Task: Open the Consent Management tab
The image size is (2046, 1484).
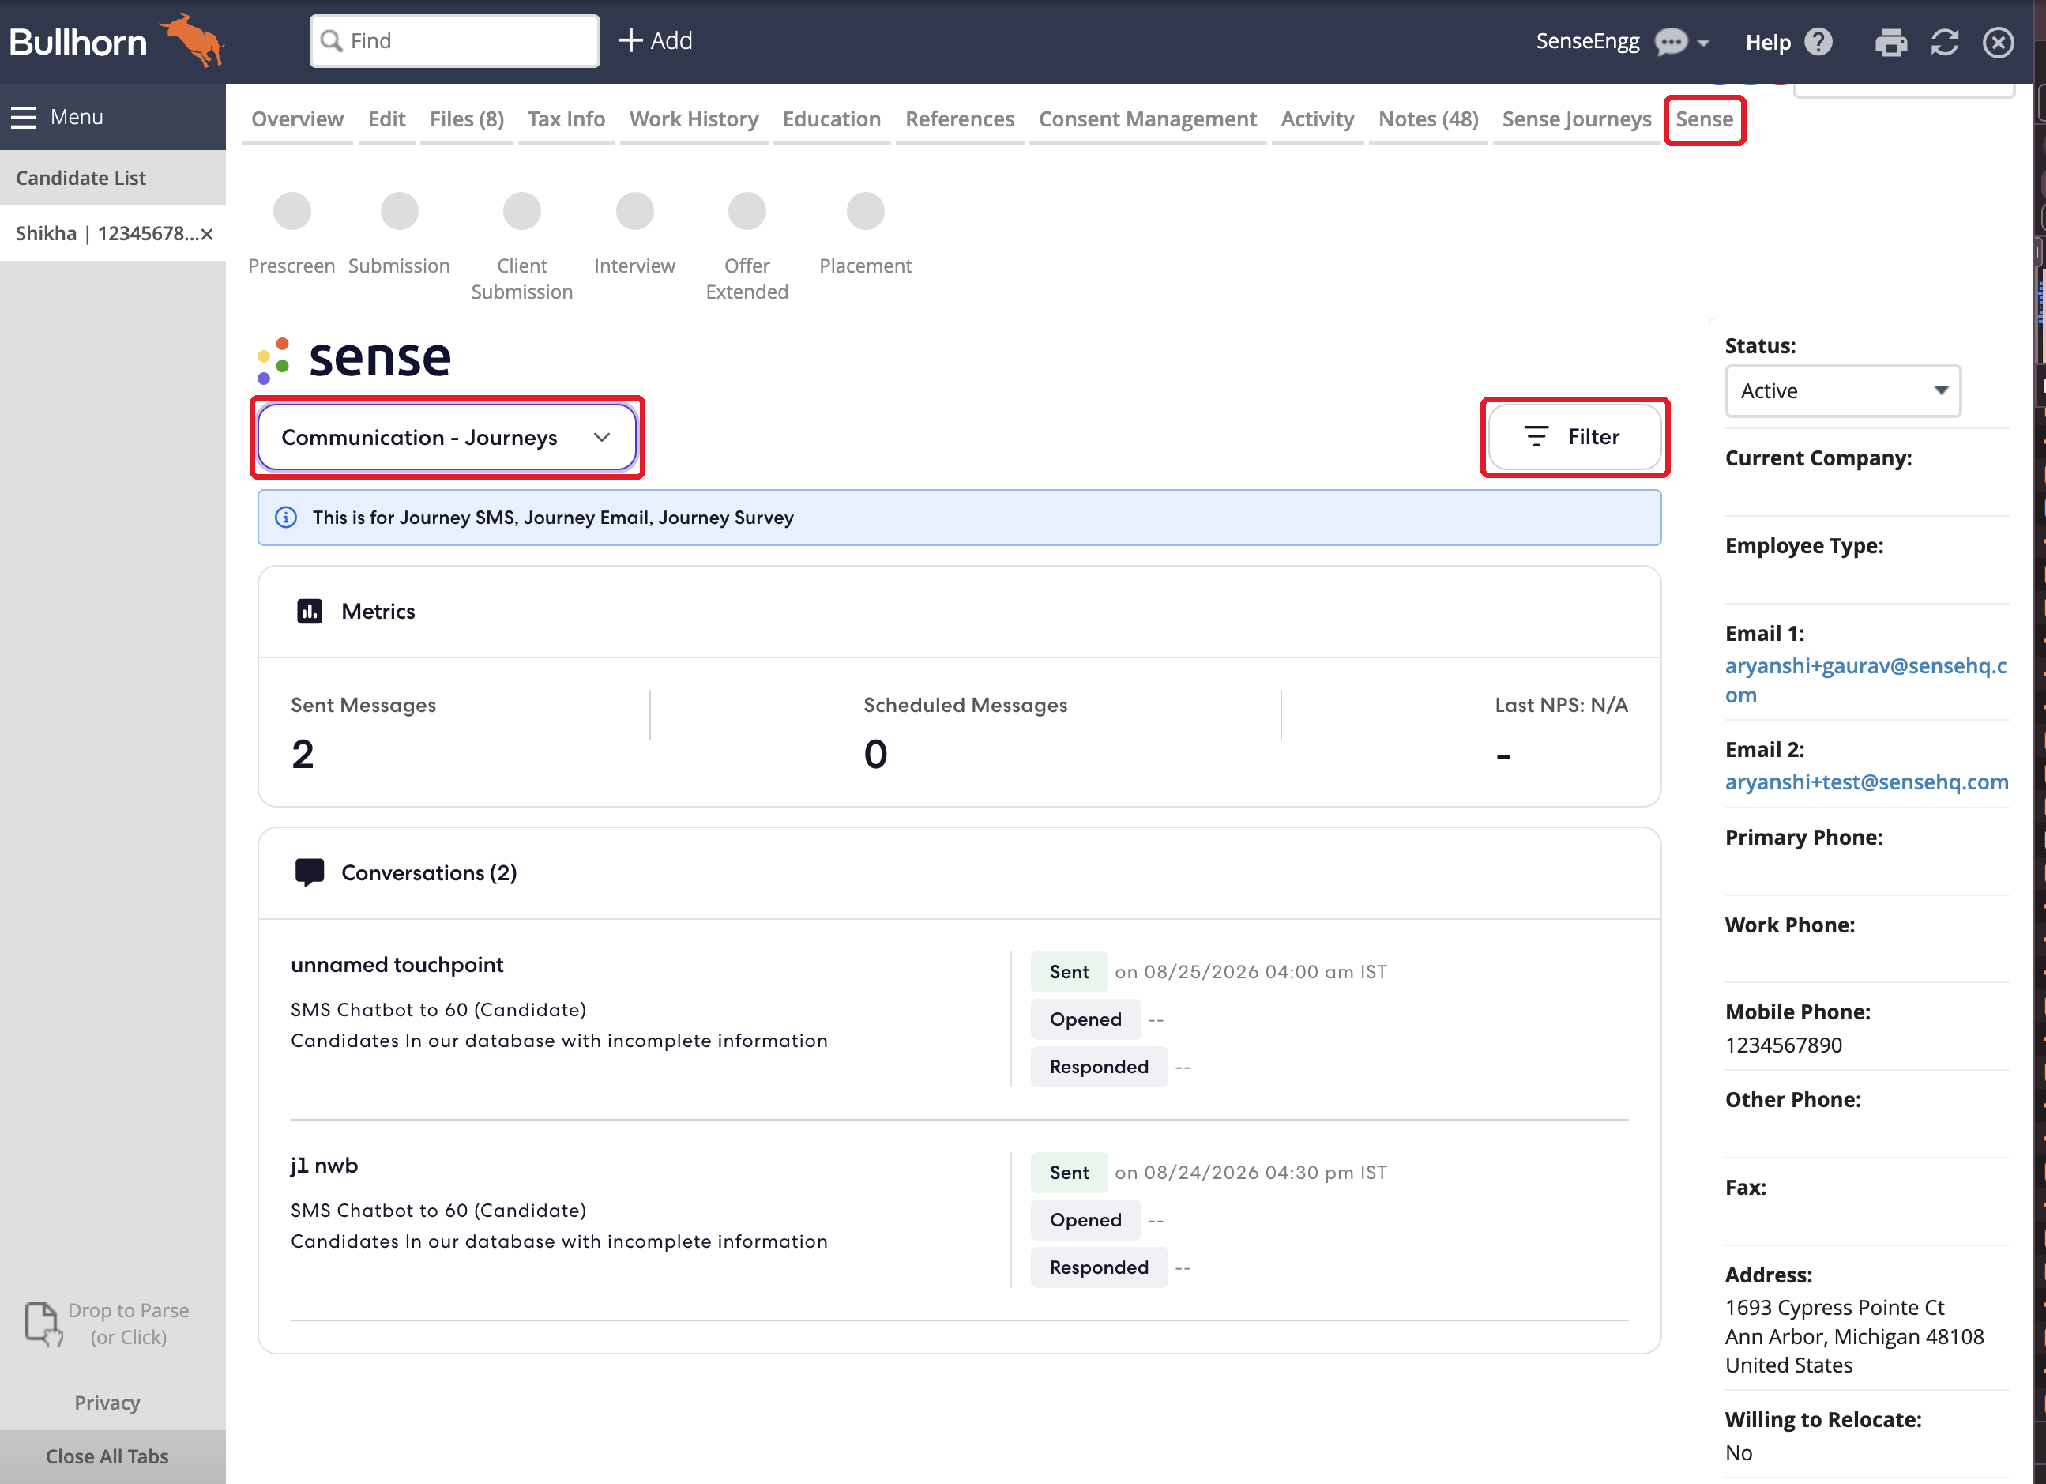Action: pos(1147,119)
